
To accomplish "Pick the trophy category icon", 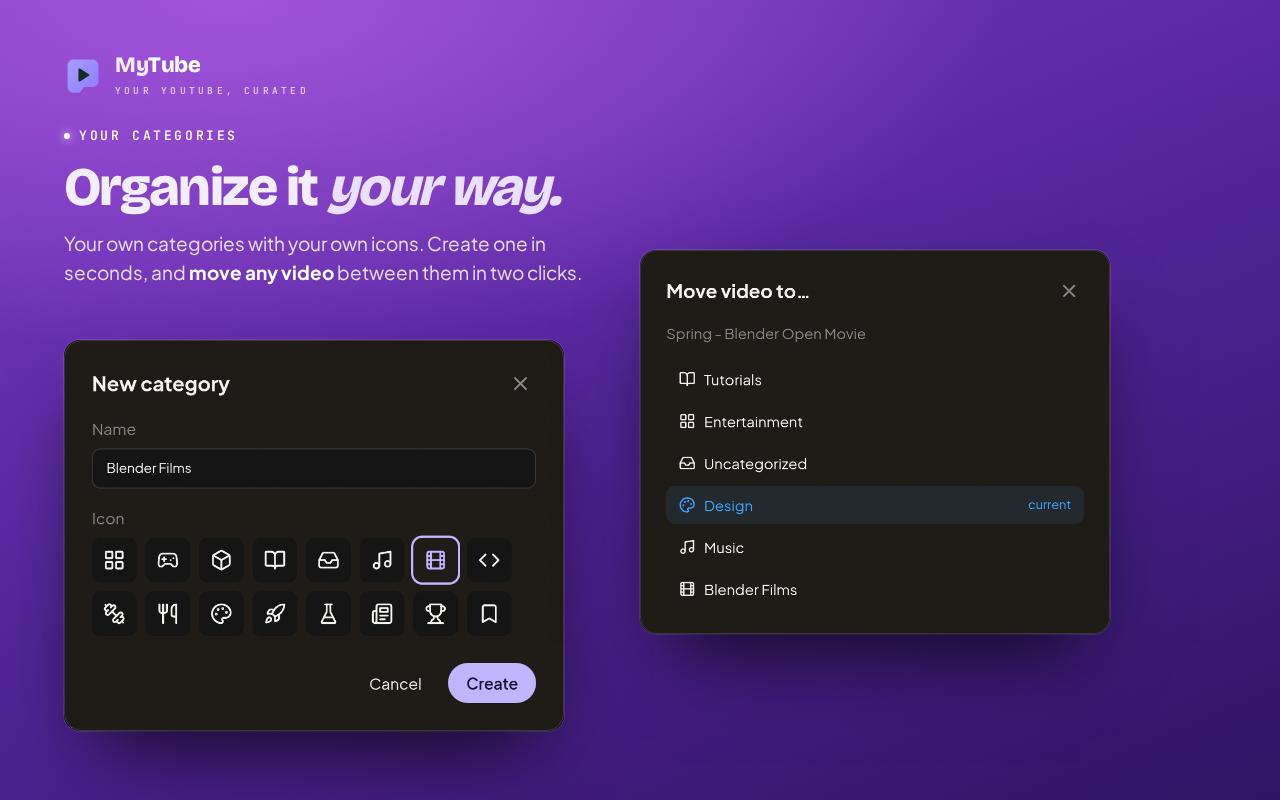I will pos(436,614).
